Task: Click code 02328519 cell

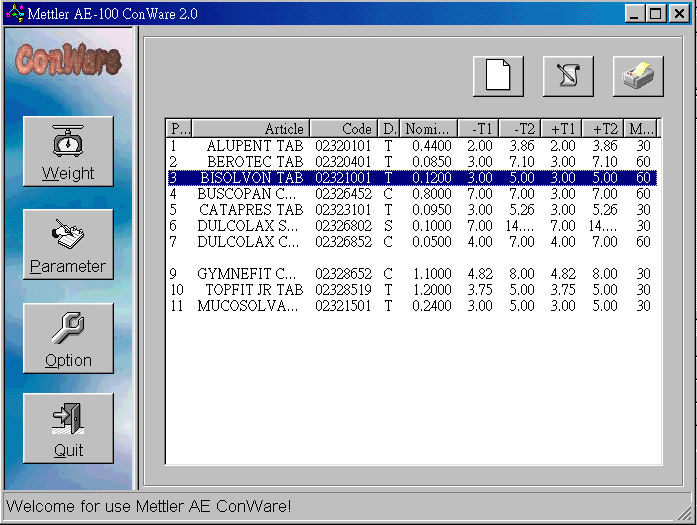Action: pyautogui.click(x=343, y=290)
